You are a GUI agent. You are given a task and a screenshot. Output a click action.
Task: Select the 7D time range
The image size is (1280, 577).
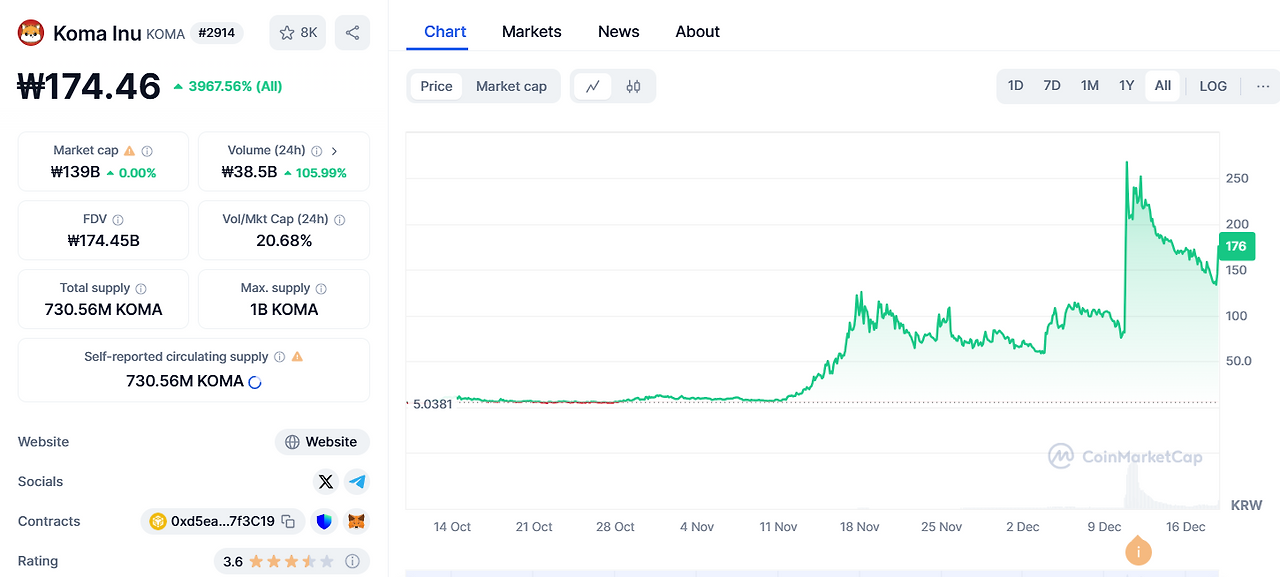[1052, 86]
